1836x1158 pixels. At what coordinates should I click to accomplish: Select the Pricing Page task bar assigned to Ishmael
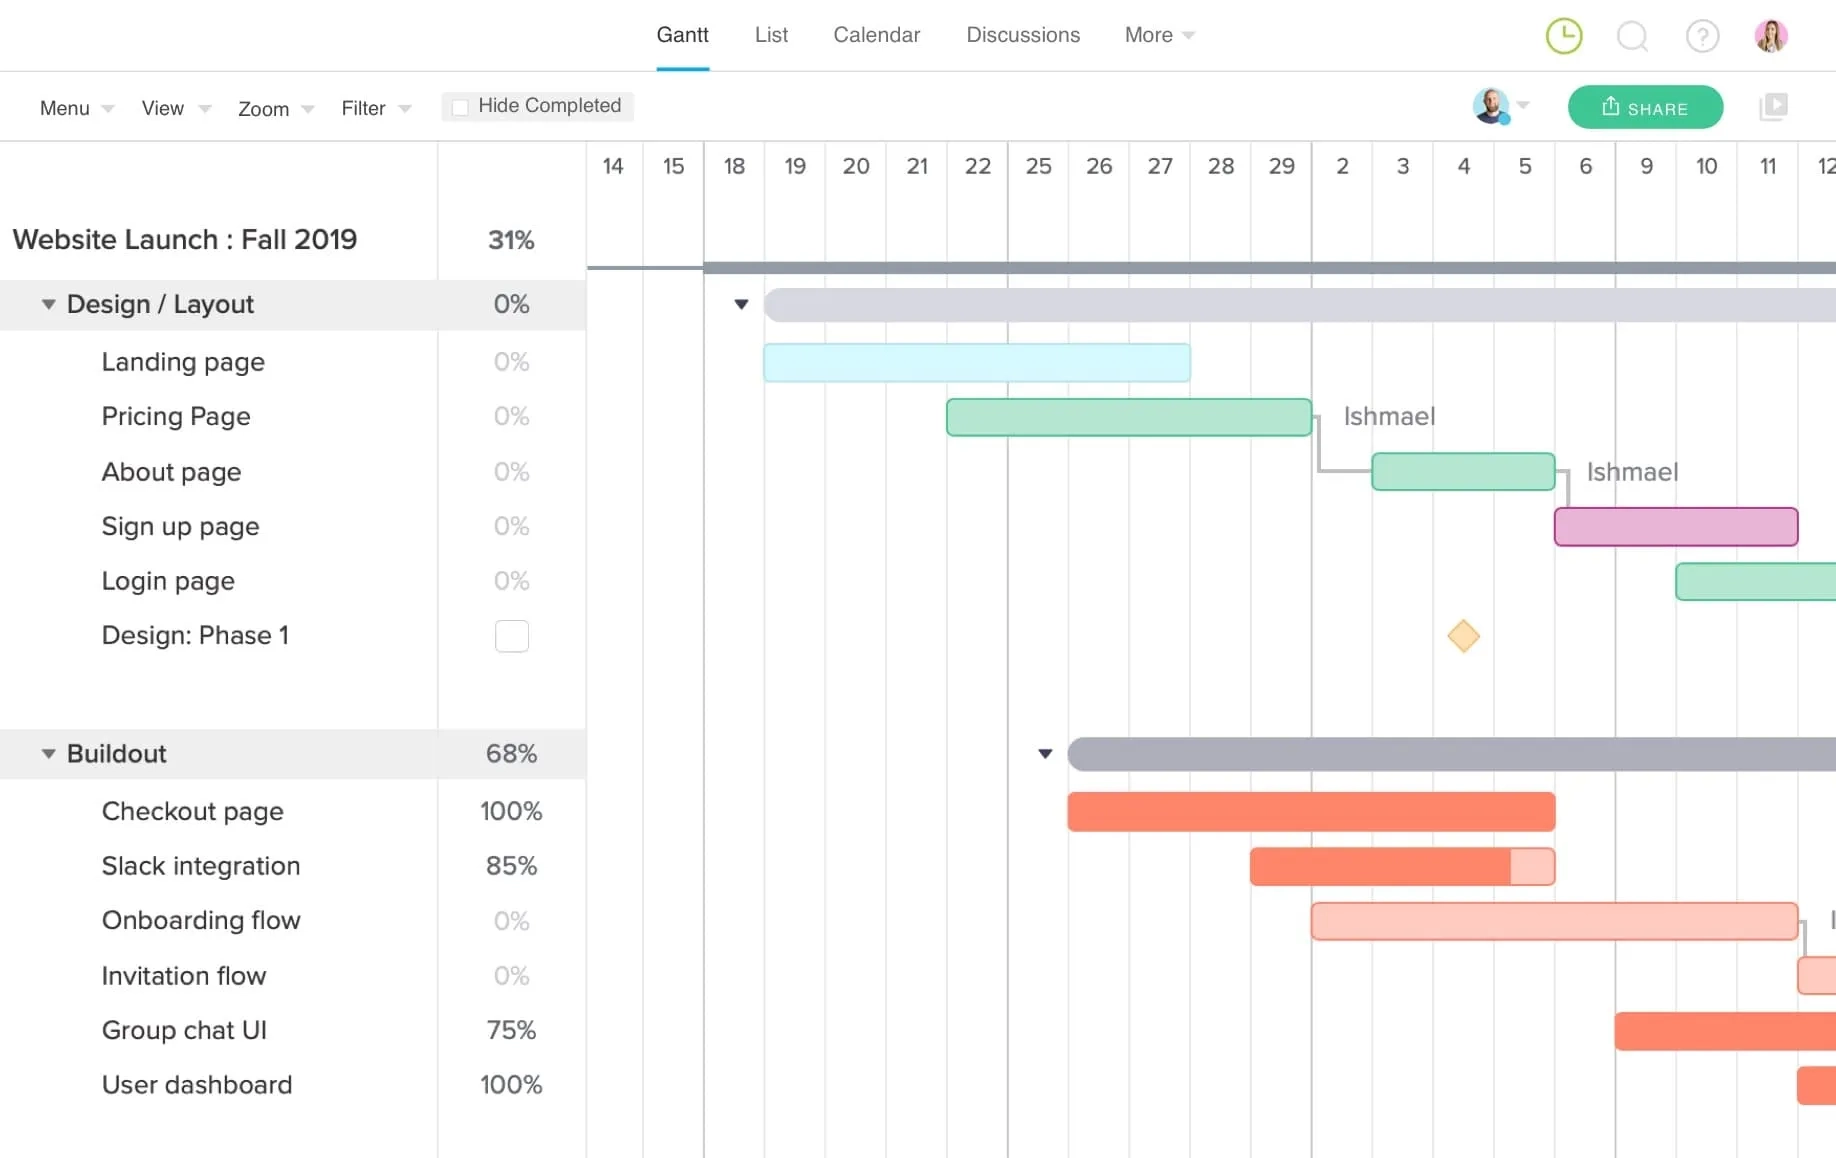(x=1127, y=417)
